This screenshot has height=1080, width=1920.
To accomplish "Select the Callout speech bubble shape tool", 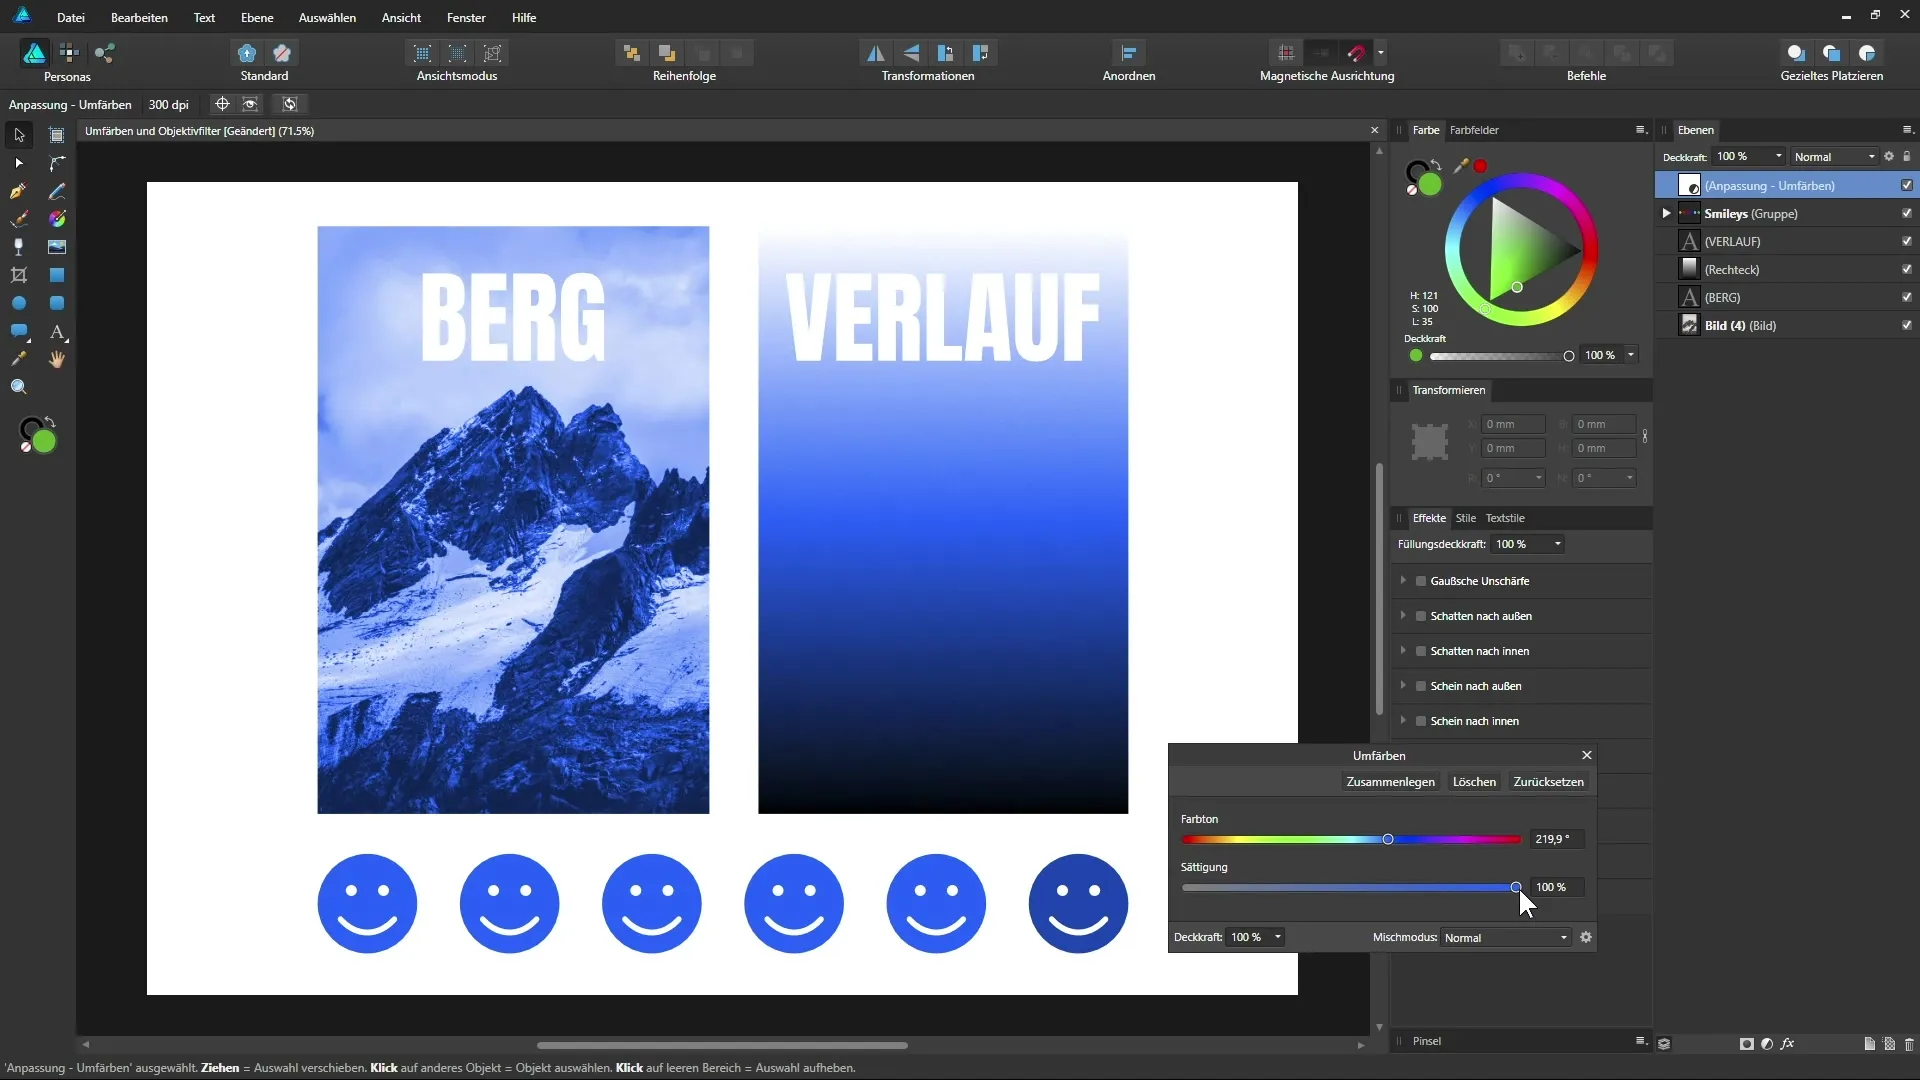I will pos(19,331).
